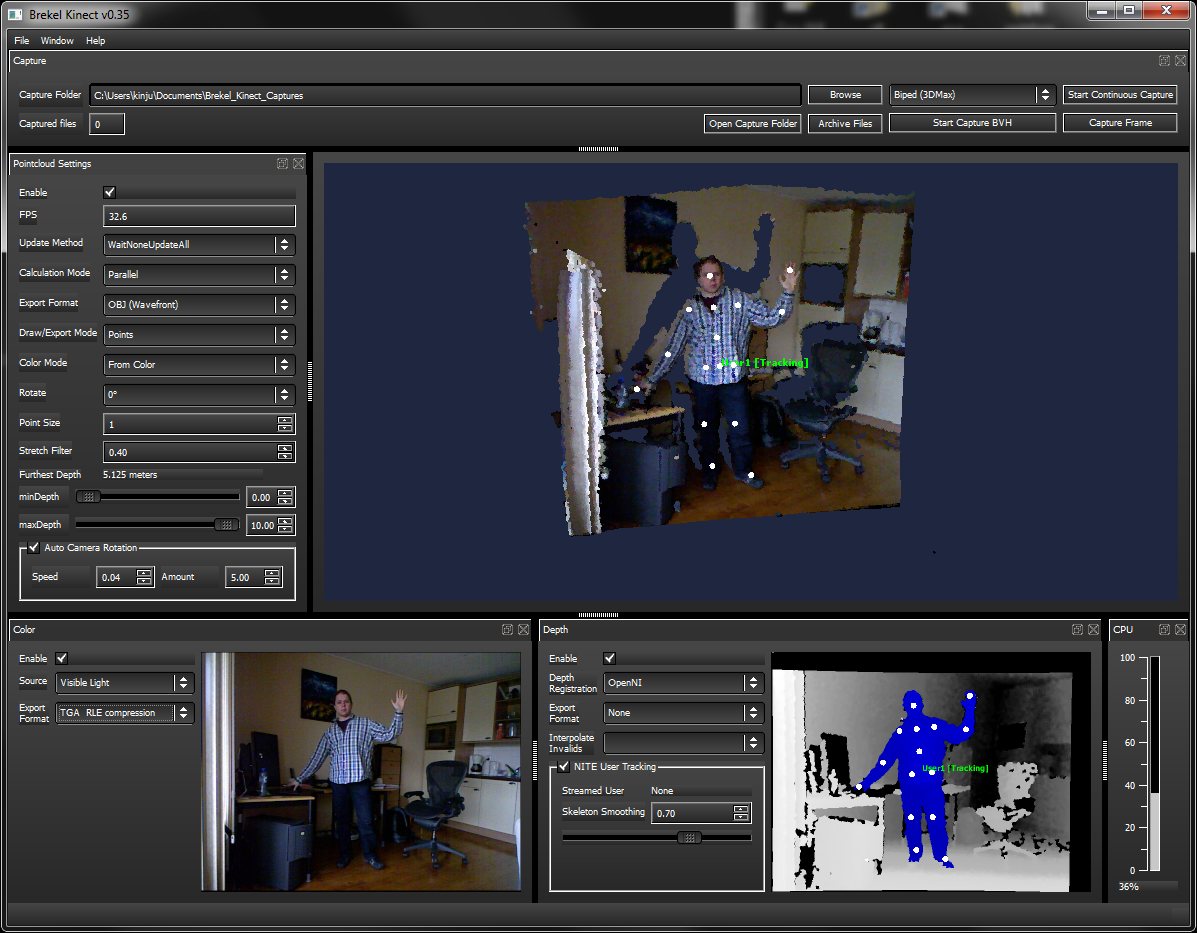
Task: Click the Point Size spinner arrows
Action: click(x=285, y=424)
